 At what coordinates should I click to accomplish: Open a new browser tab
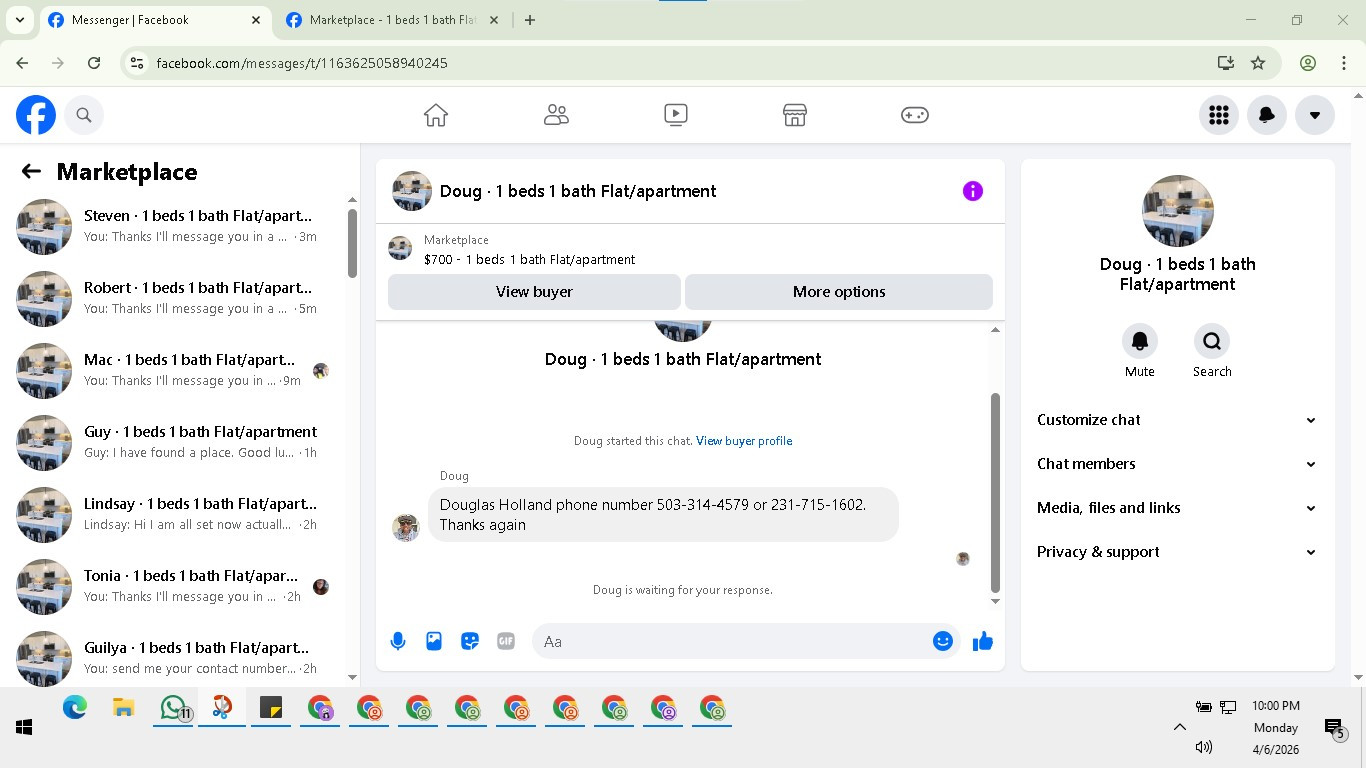tap(530, 20)
